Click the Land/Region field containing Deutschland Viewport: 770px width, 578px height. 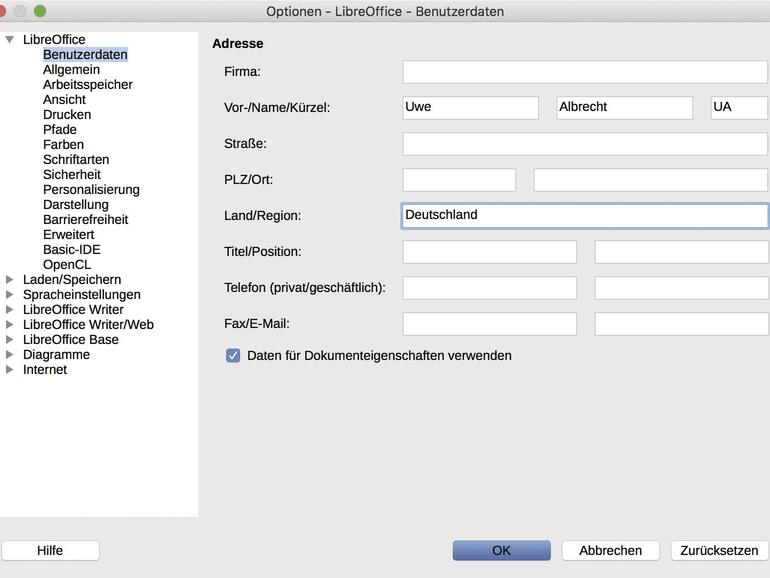(x=585, y=216)
